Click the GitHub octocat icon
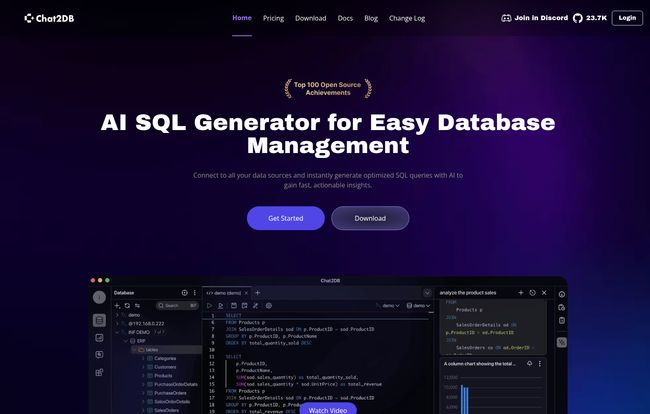Image resolution: width=650 pixels, height=414 pixels. pos(577,18)
